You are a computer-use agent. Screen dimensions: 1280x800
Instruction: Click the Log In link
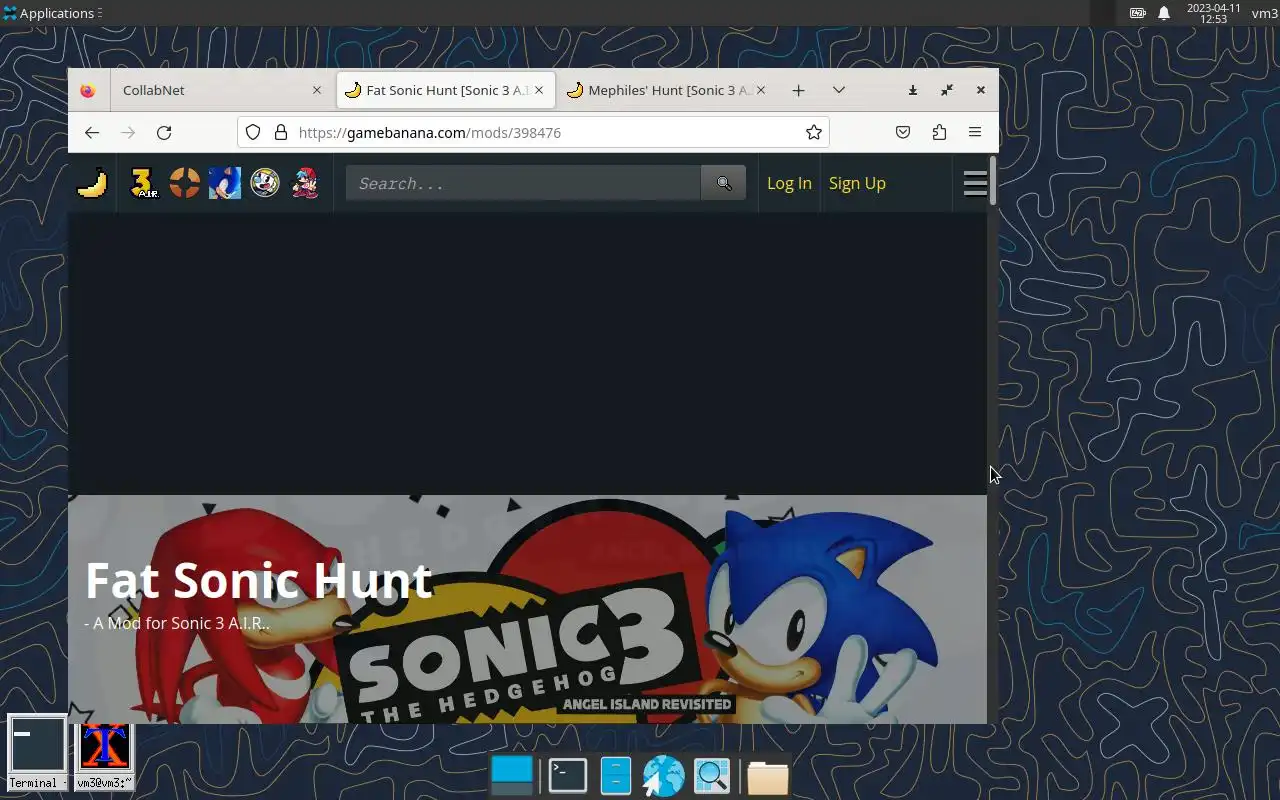tap(789, 183)
